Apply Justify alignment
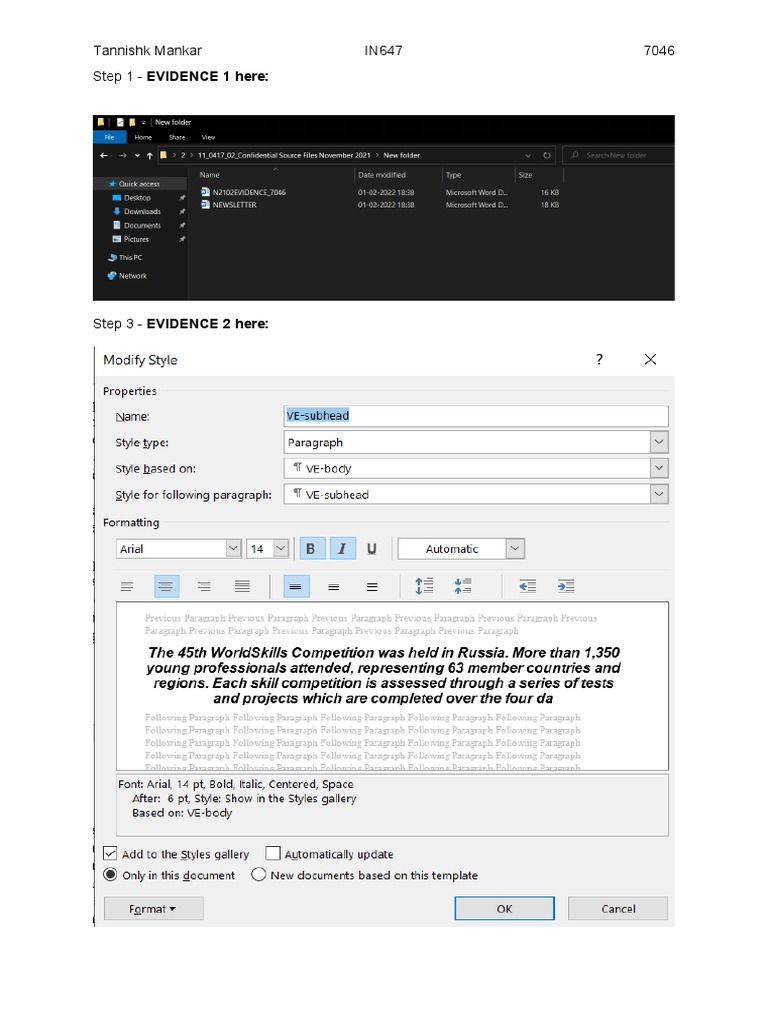768x1024 pixels. coord(242,586)
